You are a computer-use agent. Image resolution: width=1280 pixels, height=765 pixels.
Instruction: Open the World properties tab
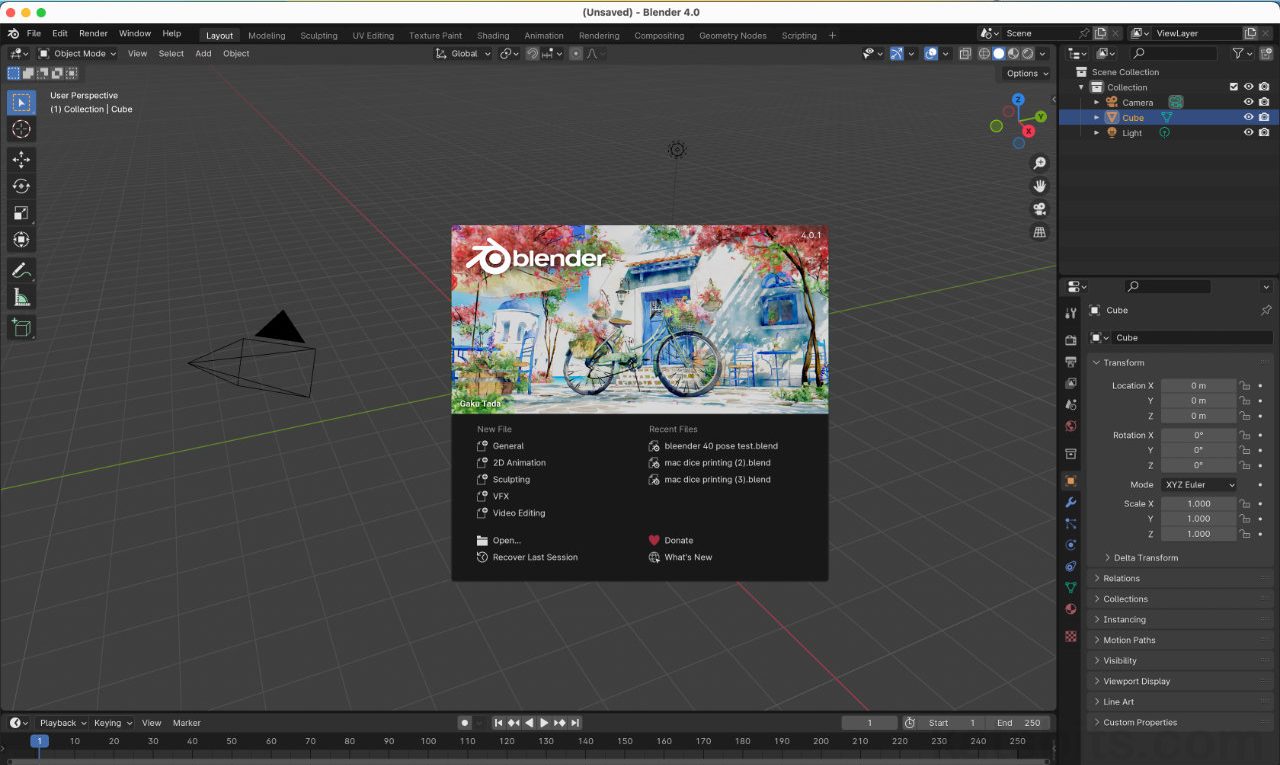pyautogui.click(x=1071, y=426)
